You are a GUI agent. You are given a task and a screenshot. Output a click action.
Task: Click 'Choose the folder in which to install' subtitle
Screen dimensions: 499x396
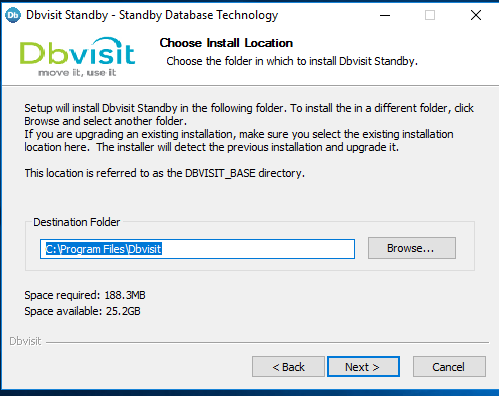tap(292, 61)
